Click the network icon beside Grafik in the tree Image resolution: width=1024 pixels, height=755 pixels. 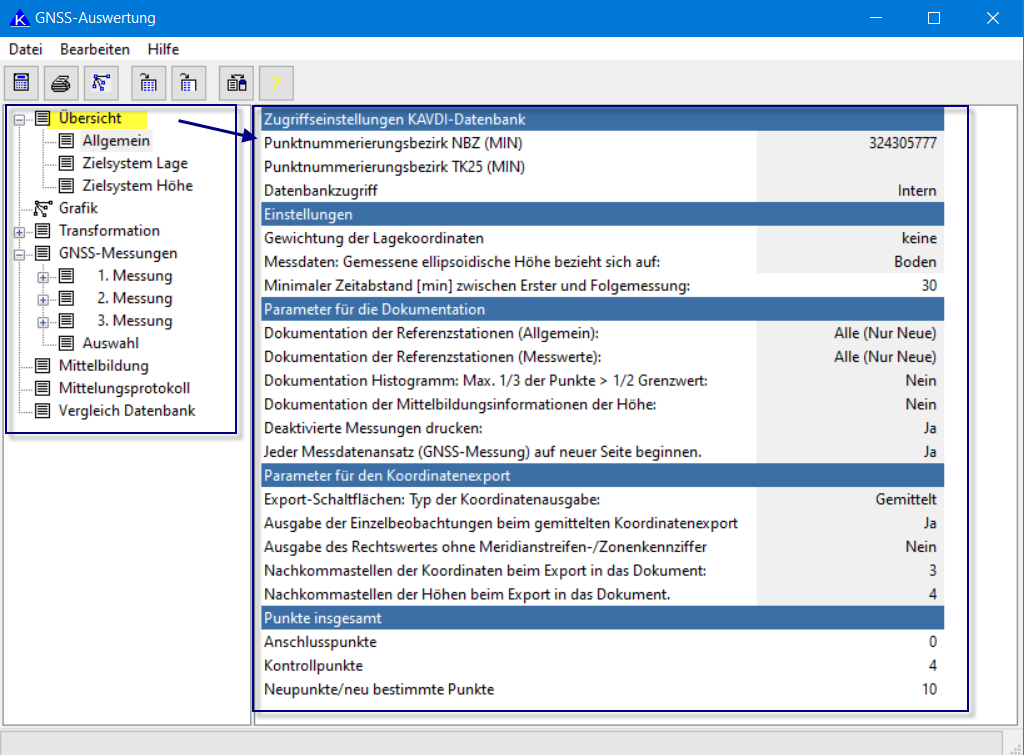point(43,208)
